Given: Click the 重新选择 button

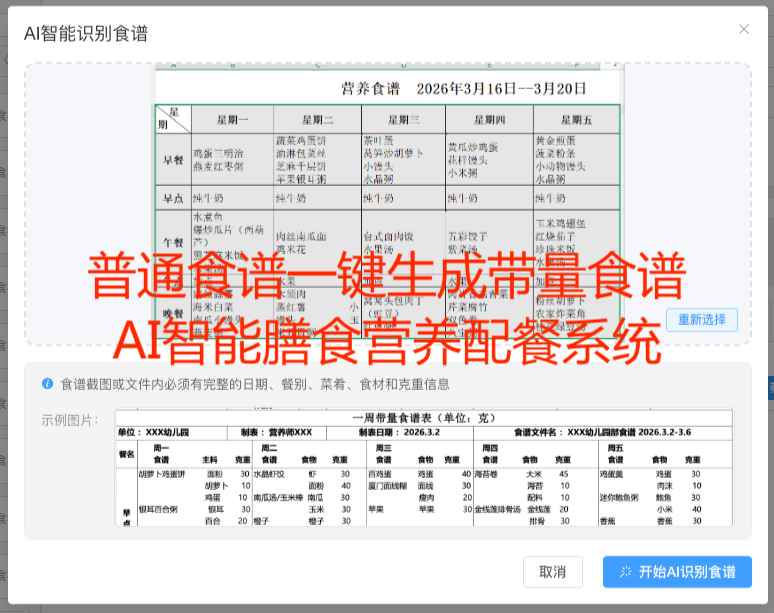Looking at the screenshot, I should coord(701,320).
